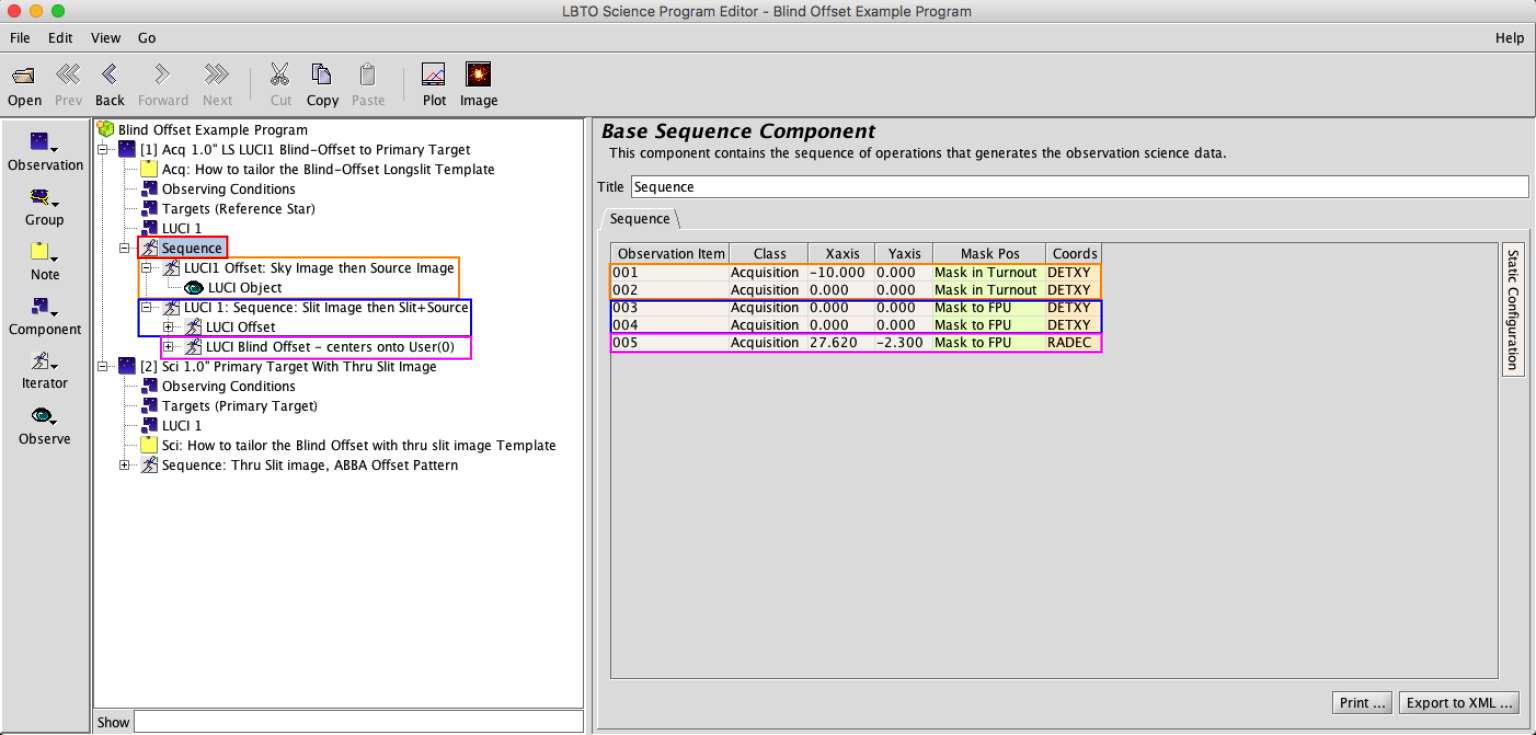Image resolution: width=1536 pixels, height=735 pixels.
Task: Click the Coords column header
Action: coord(1074,254)
